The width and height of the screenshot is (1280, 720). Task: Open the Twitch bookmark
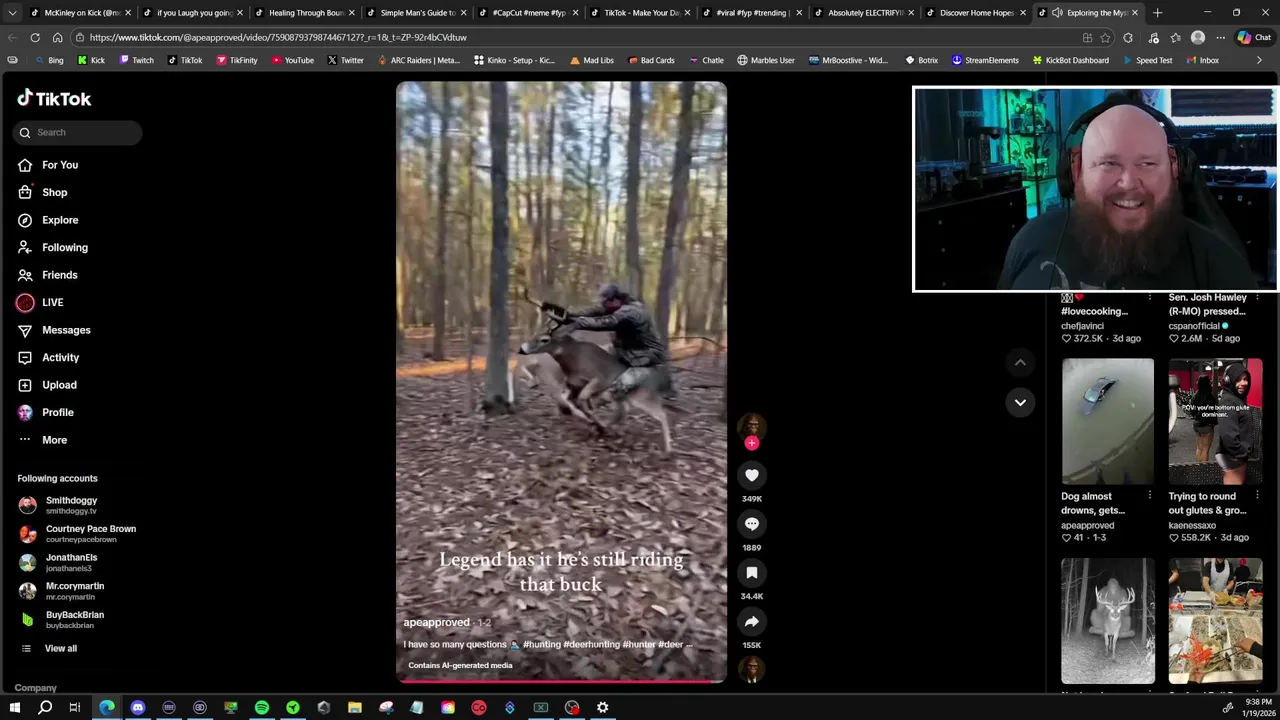click(x=136, y=60)
